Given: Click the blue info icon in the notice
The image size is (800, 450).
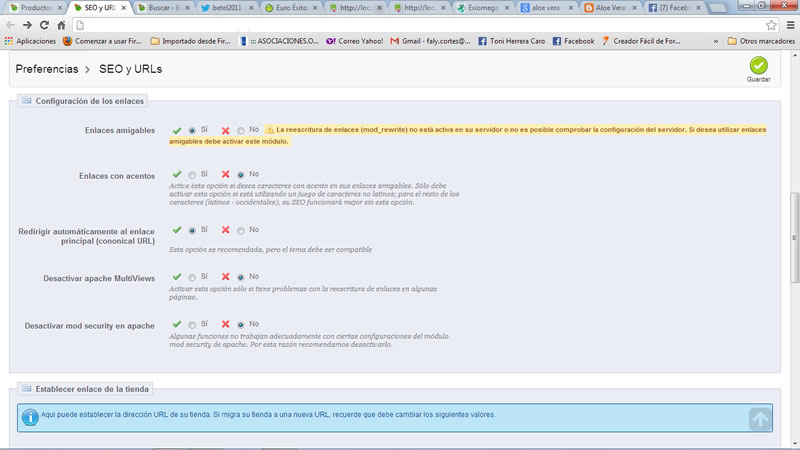Looking at the screenshot, I should 30,417.
